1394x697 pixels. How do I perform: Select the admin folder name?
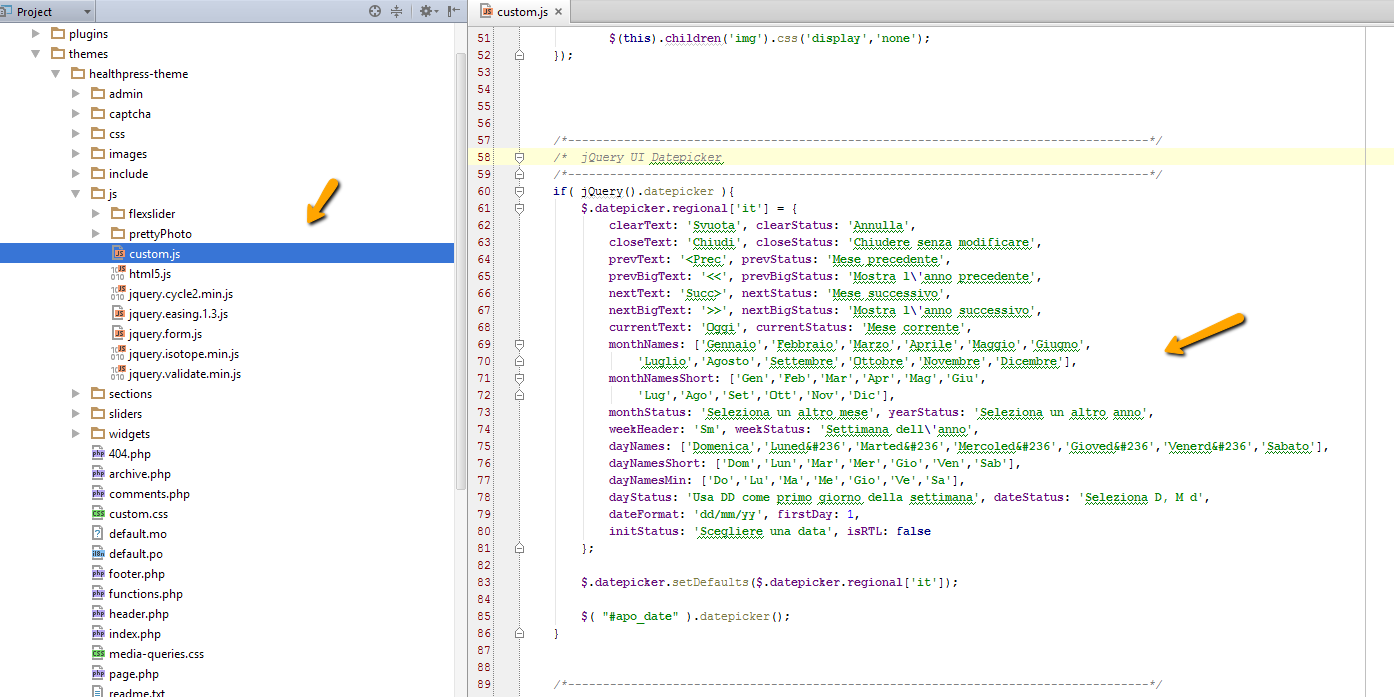click(x=126, y=94)
